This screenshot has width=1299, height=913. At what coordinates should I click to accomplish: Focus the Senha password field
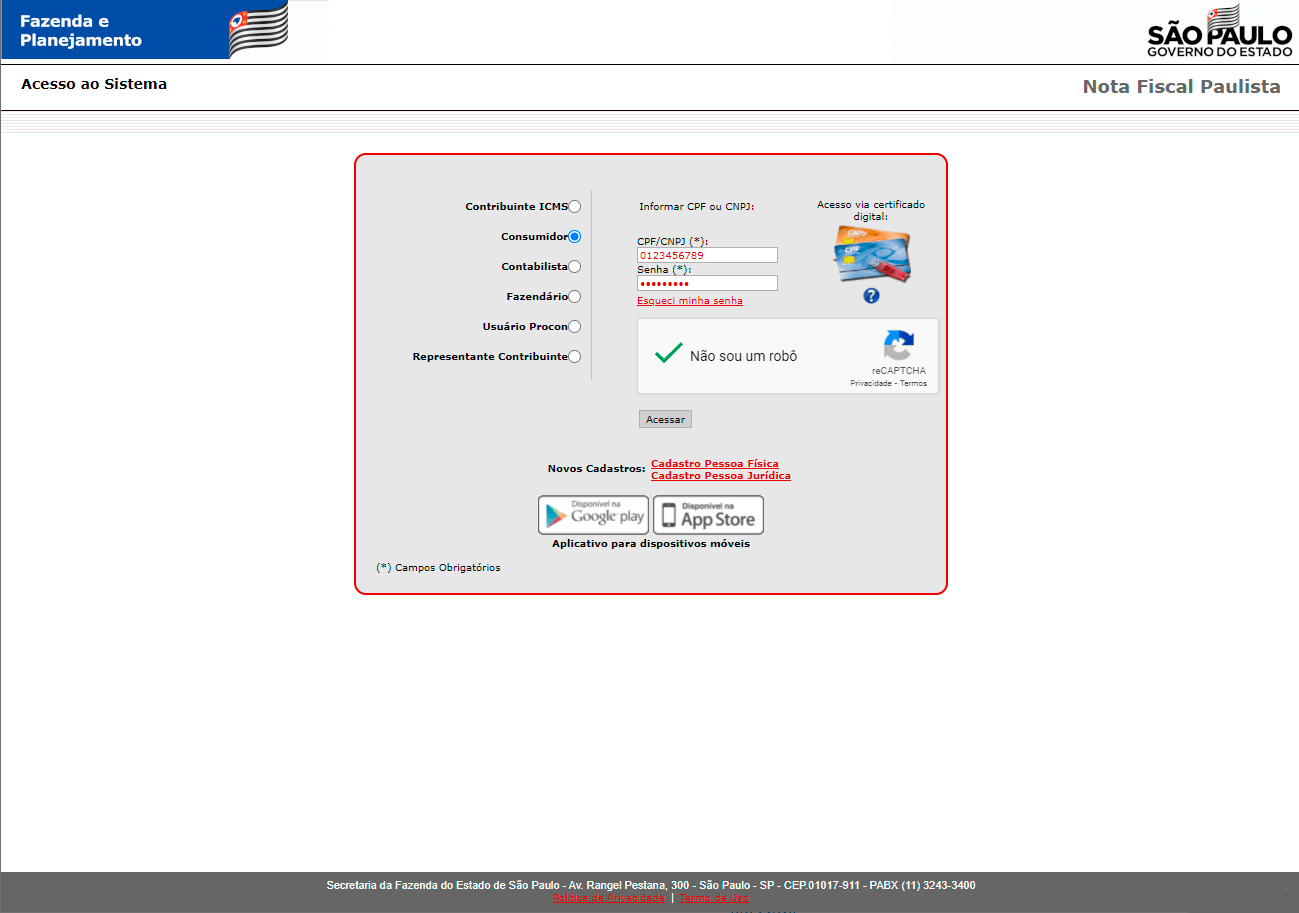click(707, 283)
